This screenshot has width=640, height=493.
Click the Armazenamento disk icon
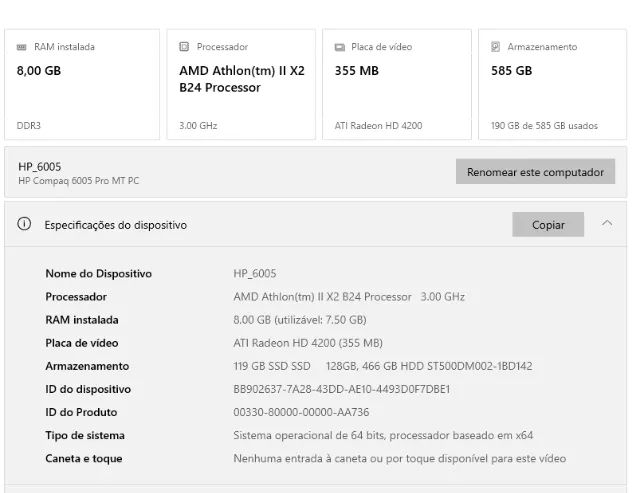pos(495,47)
